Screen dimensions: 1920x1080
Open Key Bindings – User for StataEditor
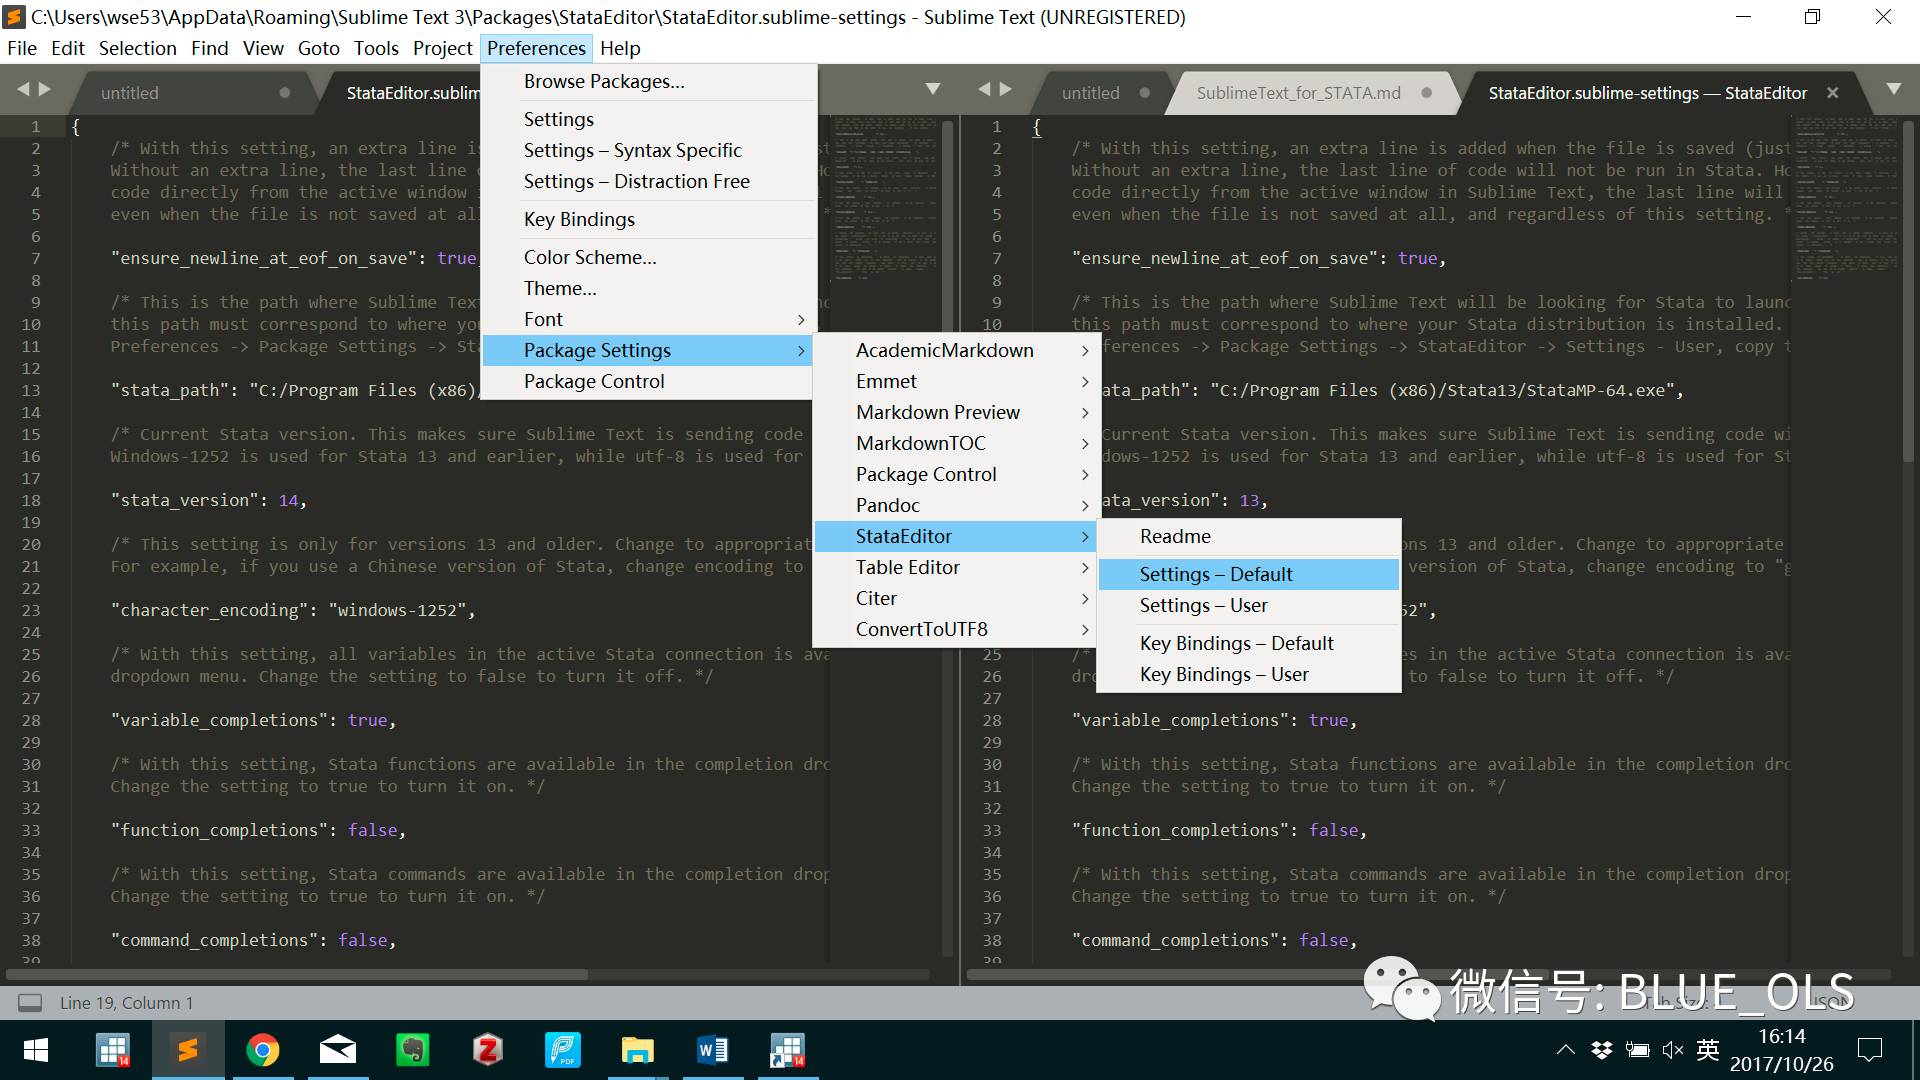(x=1249, y=674)
